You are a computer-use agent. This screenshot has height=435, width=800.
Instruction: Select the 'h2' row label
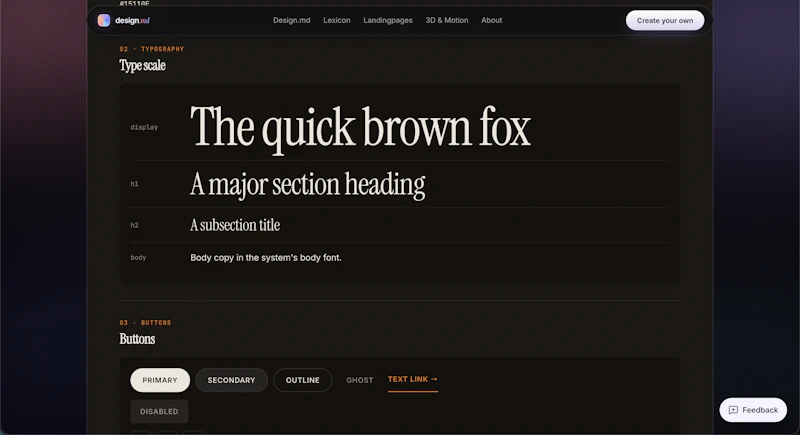pyautogui.click(x=134, y=225)
